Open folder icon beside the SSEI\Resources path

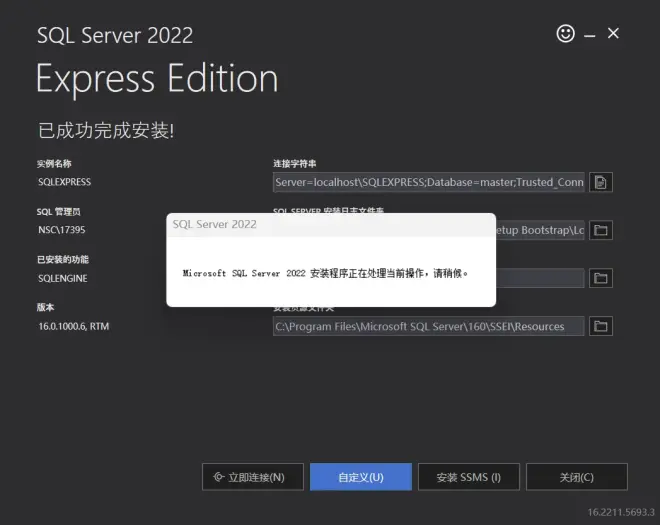[601, 326]
